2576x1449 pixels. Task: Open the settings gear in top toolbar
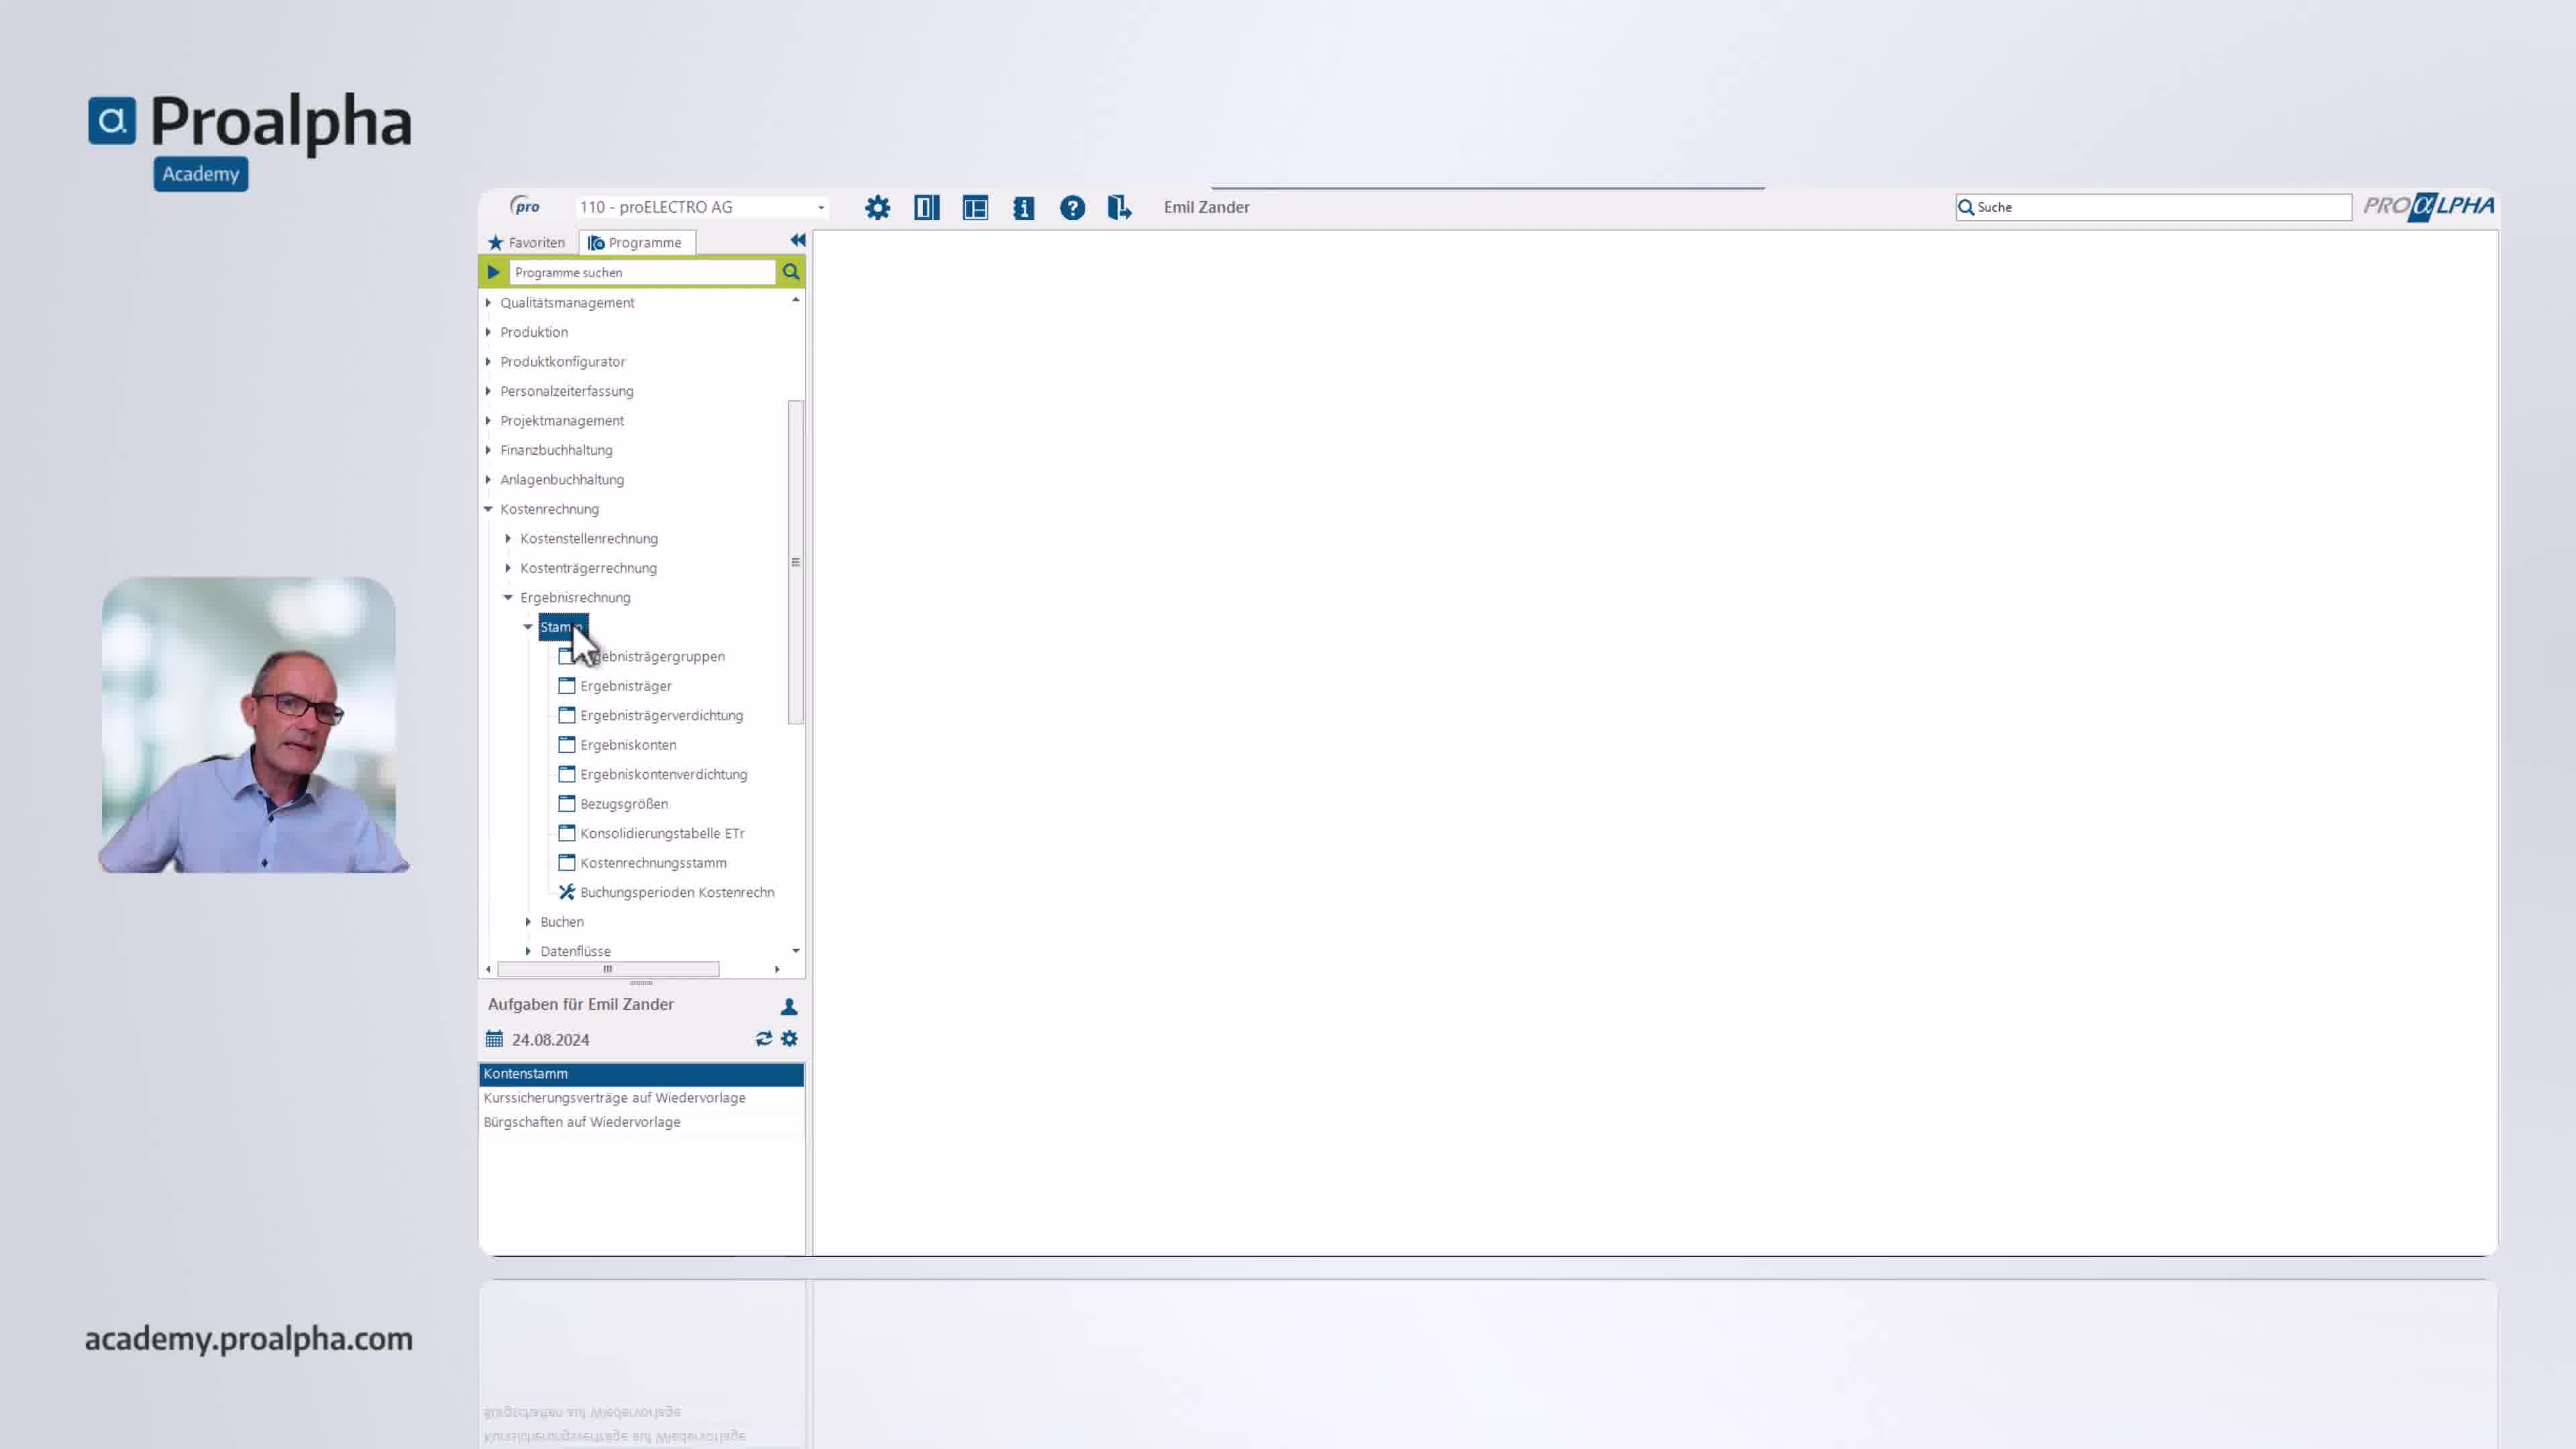coord(877,208)
